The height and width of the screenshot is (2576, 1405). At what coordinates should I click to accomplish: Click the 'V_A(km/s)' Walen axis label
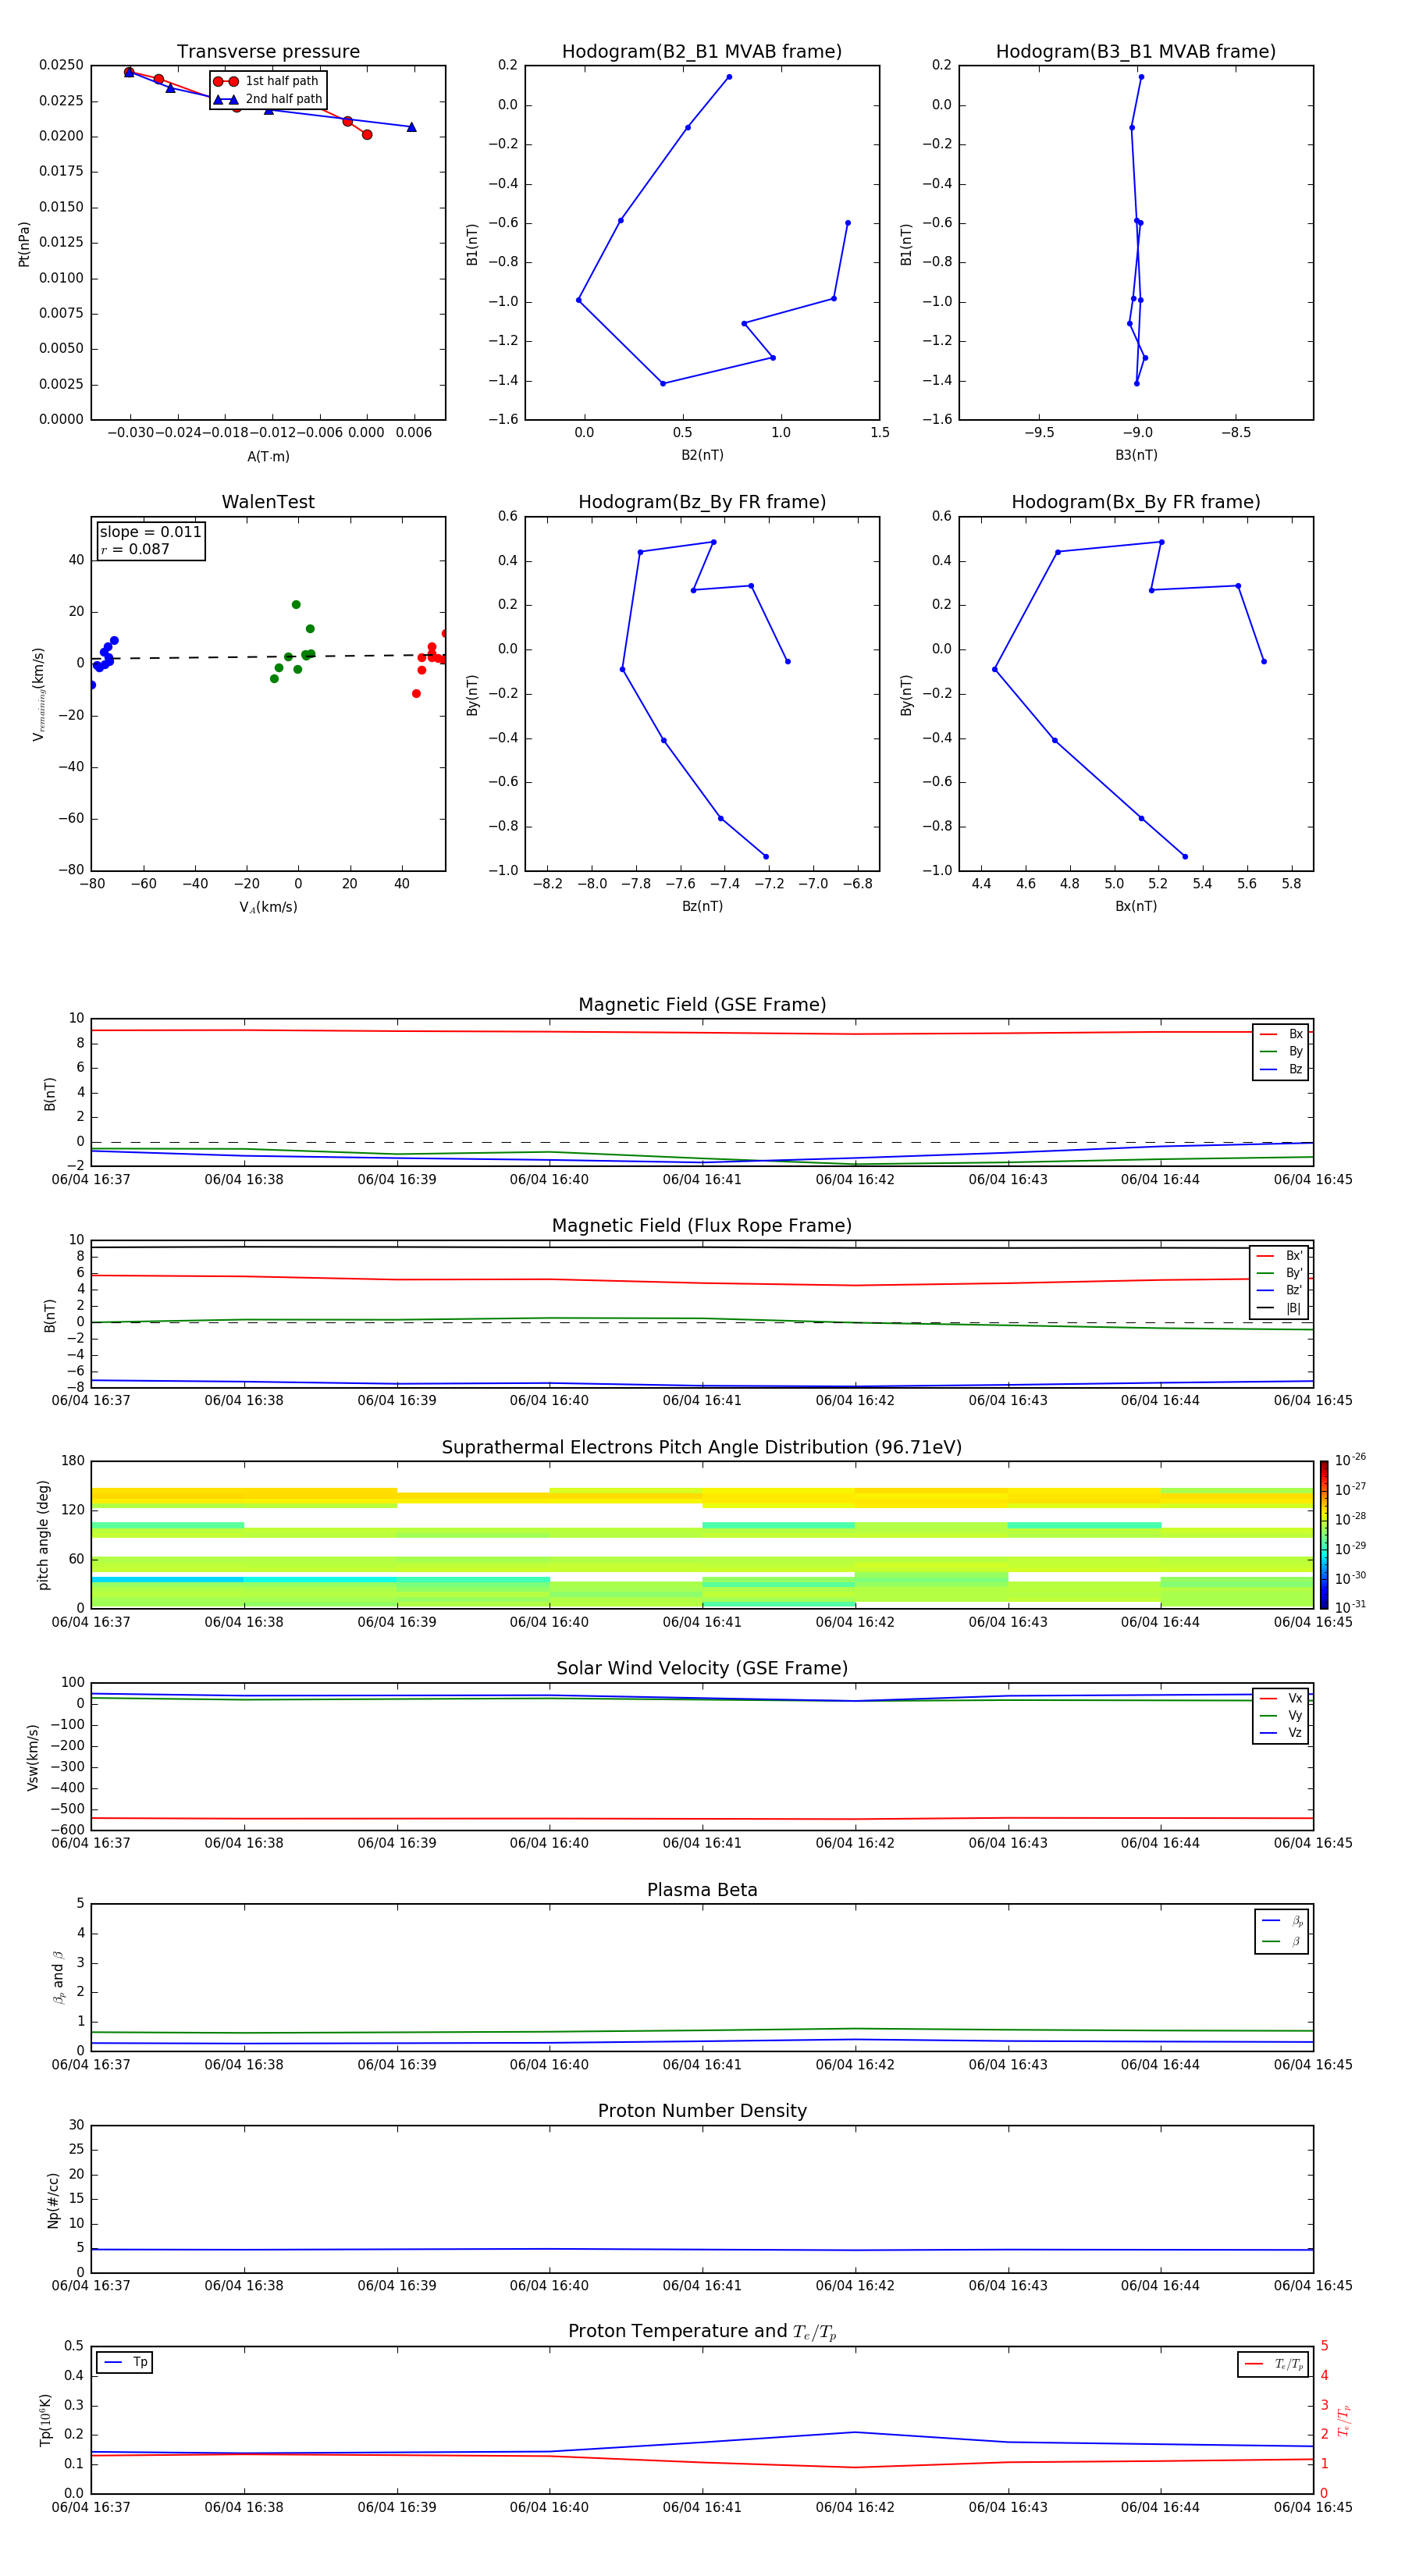pos(268,907)
